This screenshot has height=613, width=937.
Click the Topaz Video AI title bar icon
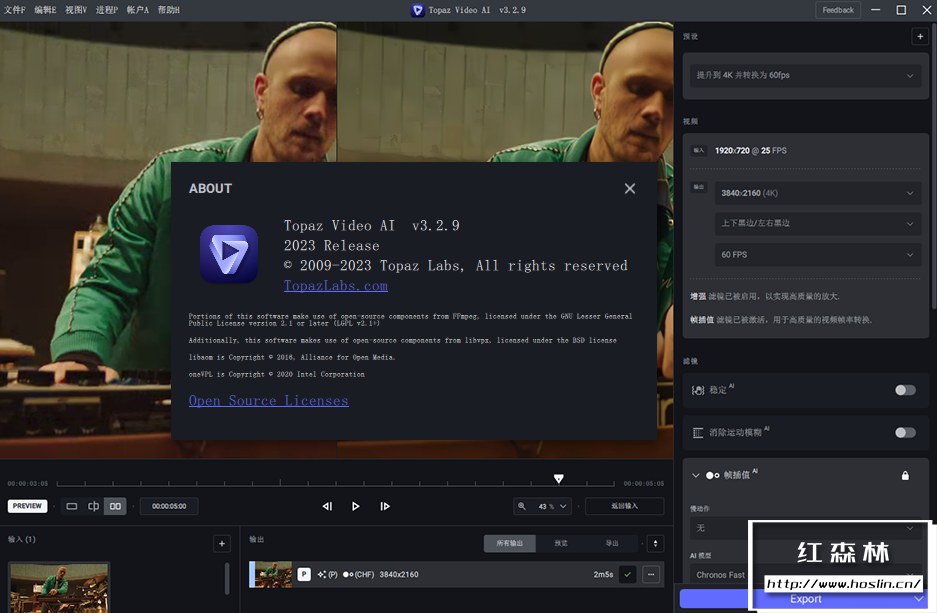[417, 10]
